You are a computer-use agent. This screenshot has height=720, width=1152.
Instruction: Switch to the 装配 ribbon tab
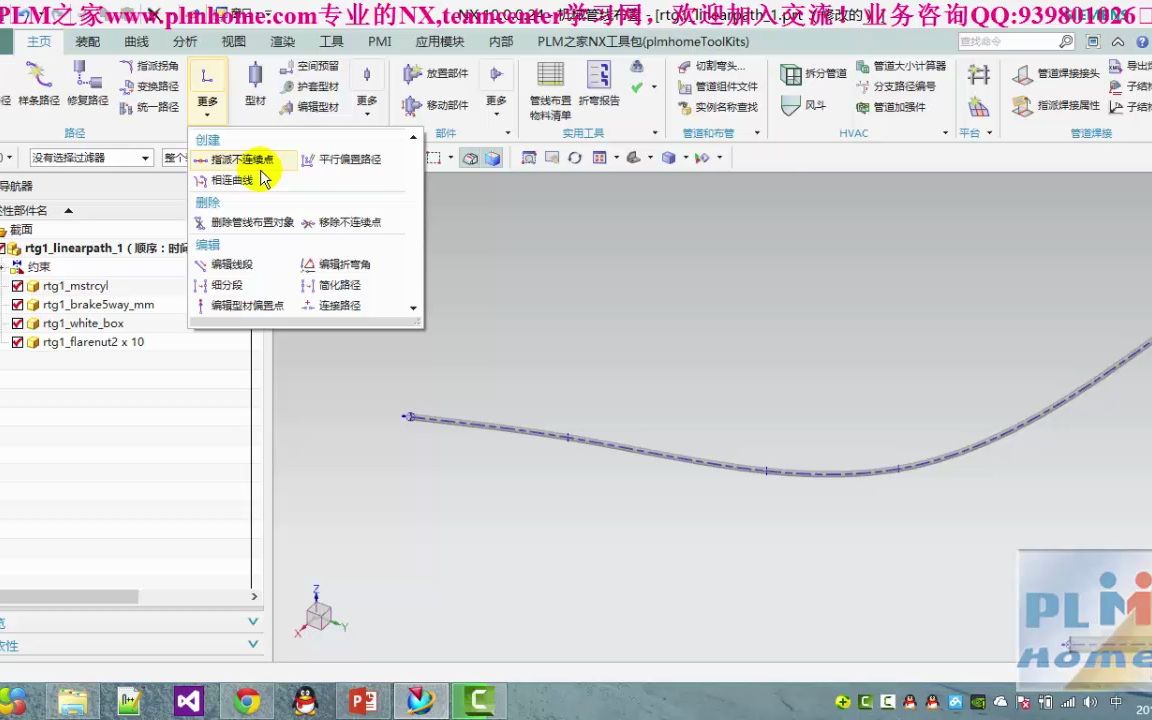[87, 42]
